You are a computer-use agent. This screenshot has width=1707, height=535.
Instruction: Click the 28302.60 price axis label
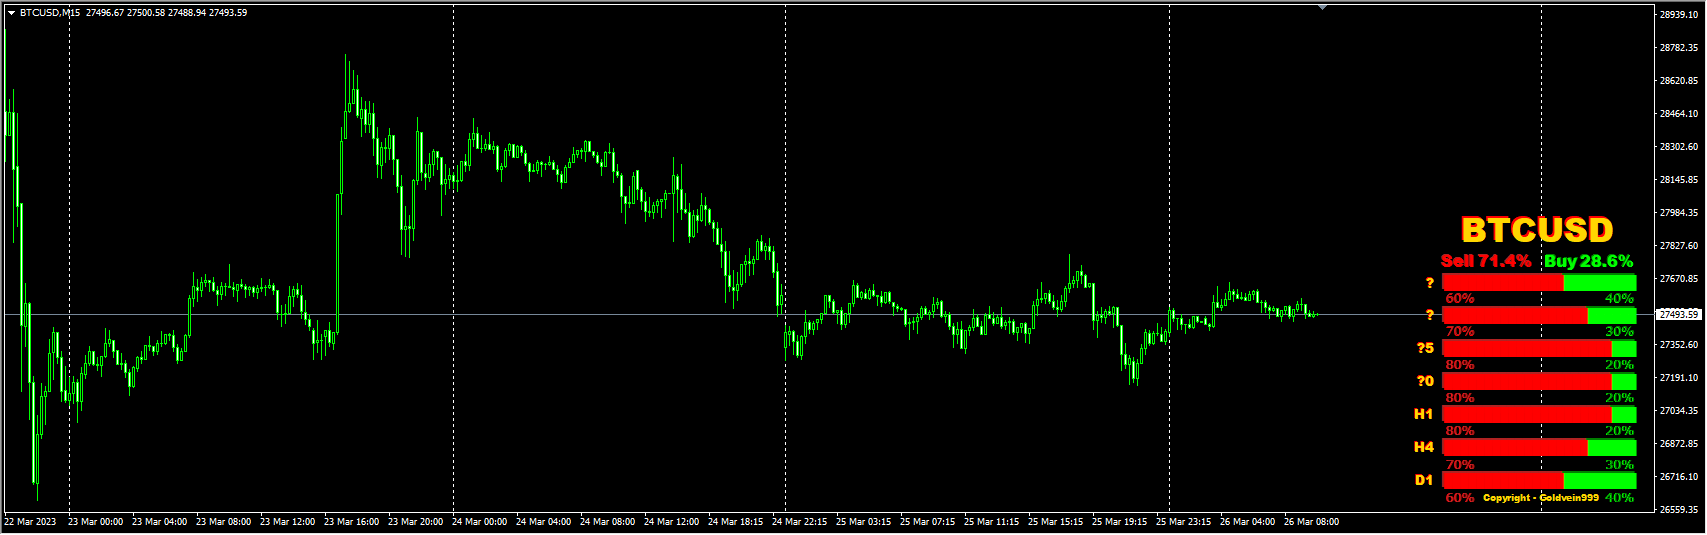click(1679, 147)
